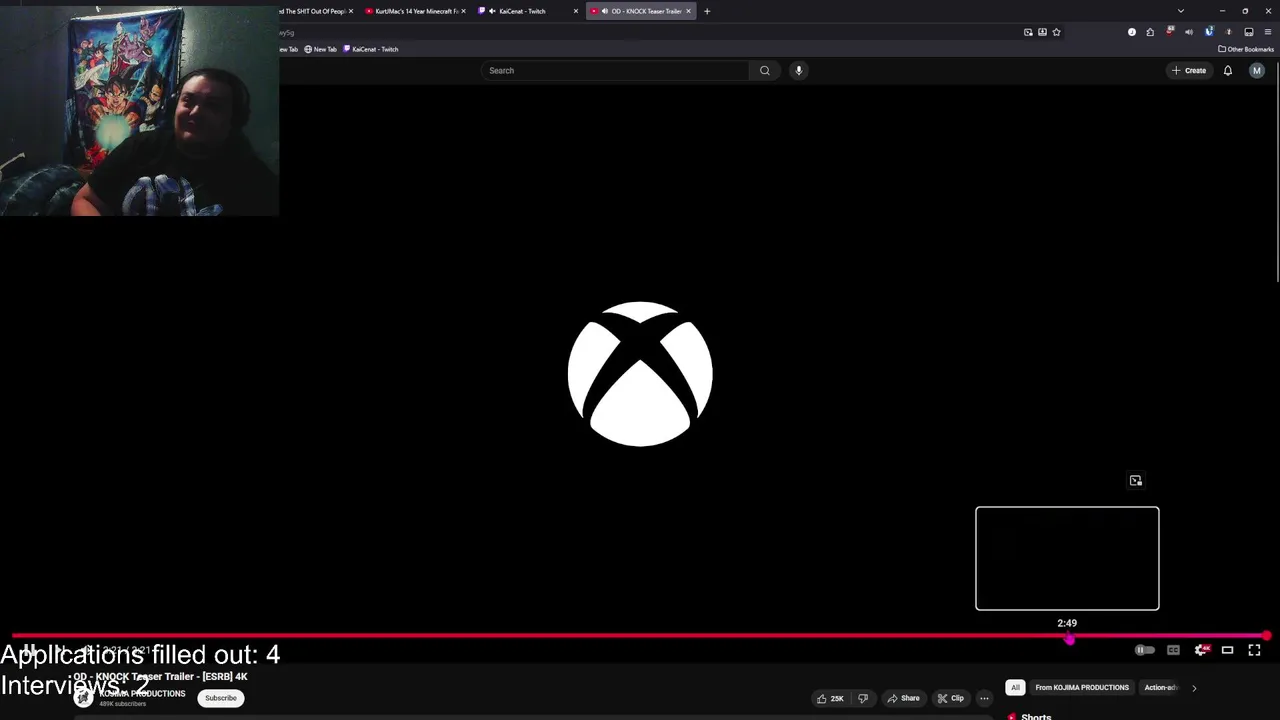The image size is (1280, 720).
Task: Click the red badge extension icon
Action: tap(1170, 32)
